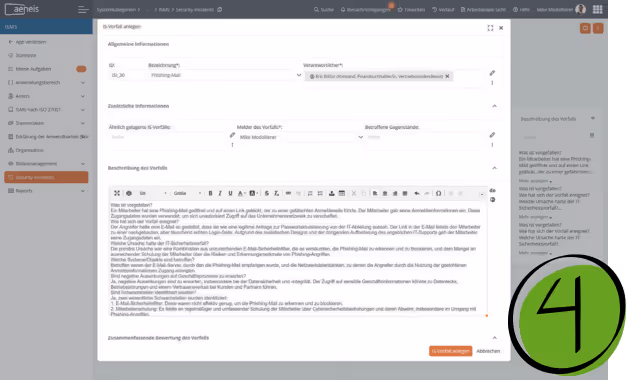Screen dimensions: 640x380
Task: Collapse Zusammenfassende Bewertung des Vorfalls section
Action: pyautogui.click(x=494, y=338)
